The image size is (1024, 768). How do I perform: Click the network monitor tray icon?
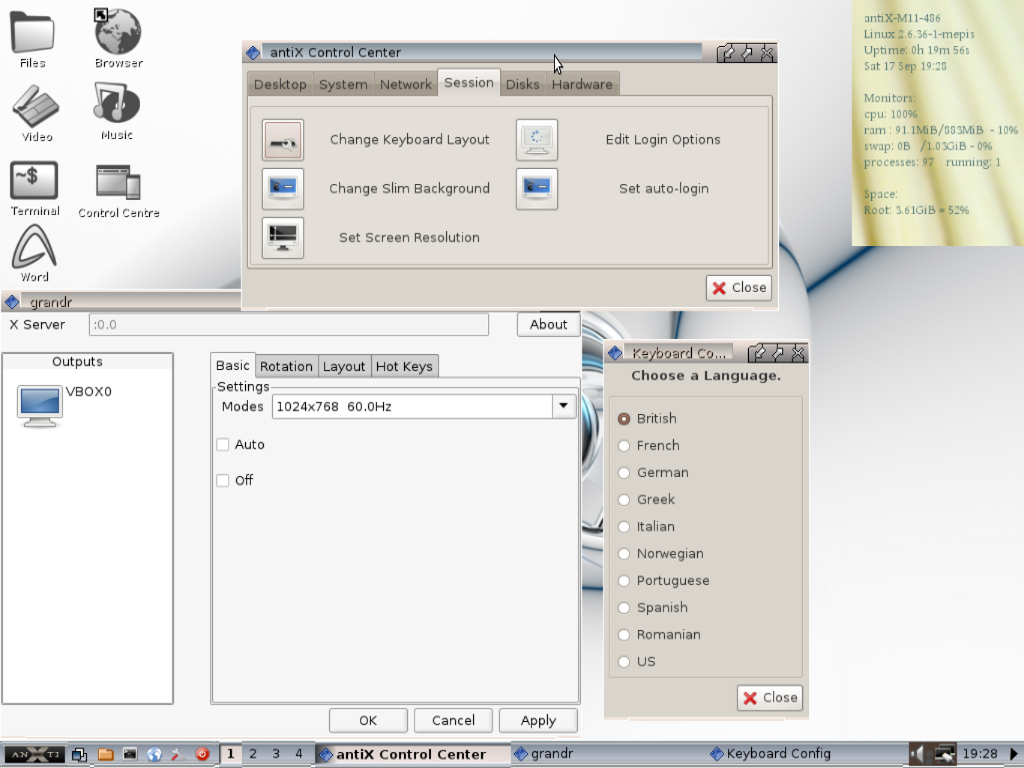[x=944, y=754]
